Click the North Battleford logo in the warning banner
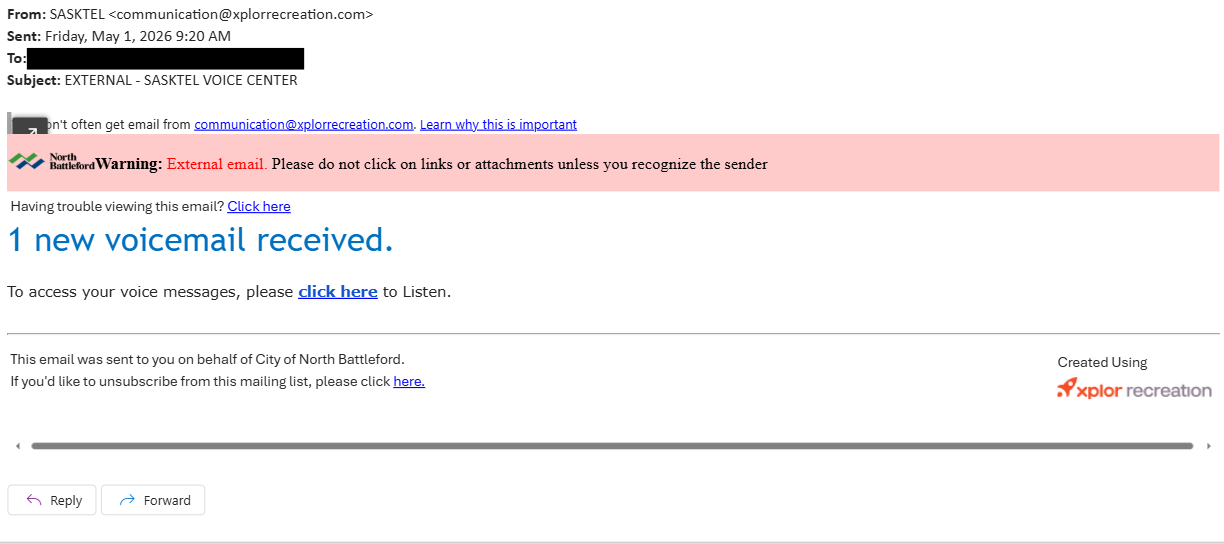 pyautogui.click(x=51, y=162)
